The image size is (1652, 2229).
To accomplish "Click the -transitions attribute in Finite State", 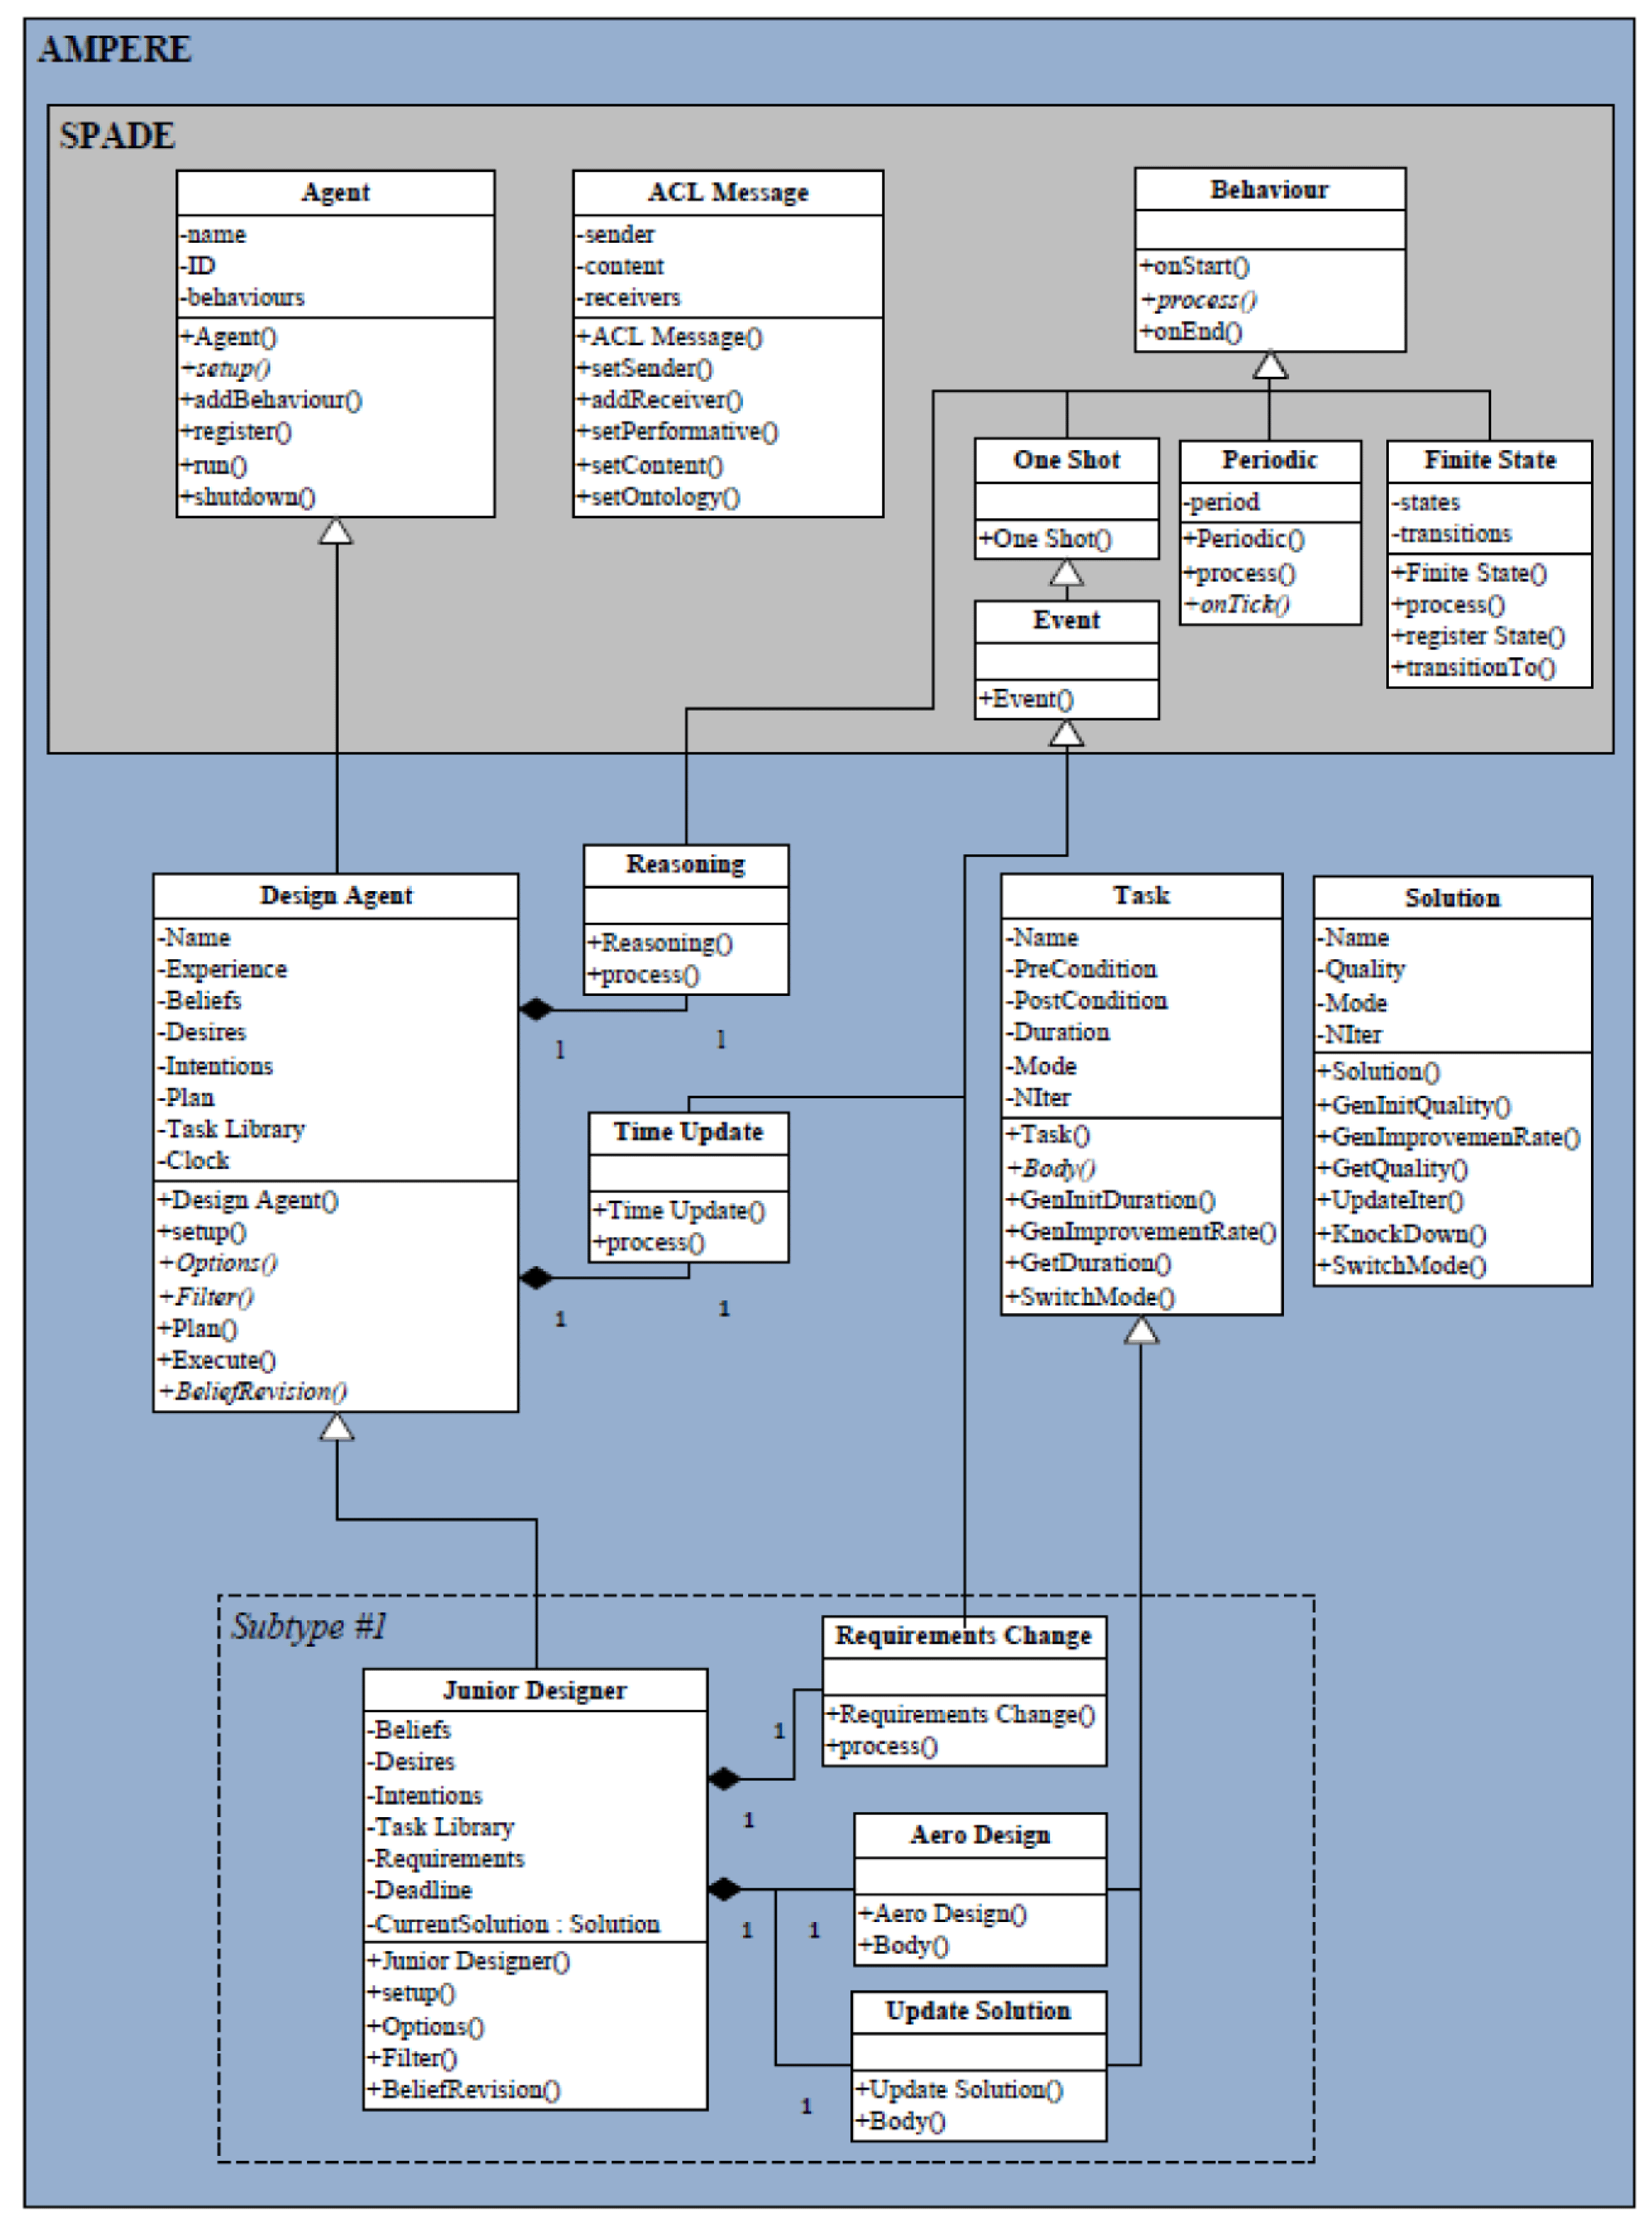I will (1452, 534).
